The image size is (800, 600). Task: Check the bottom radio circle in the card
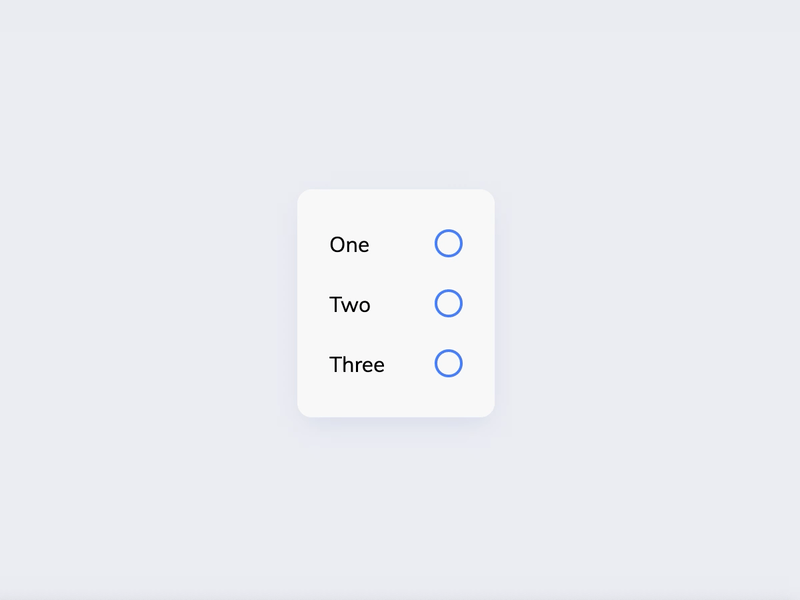point(448,363)
